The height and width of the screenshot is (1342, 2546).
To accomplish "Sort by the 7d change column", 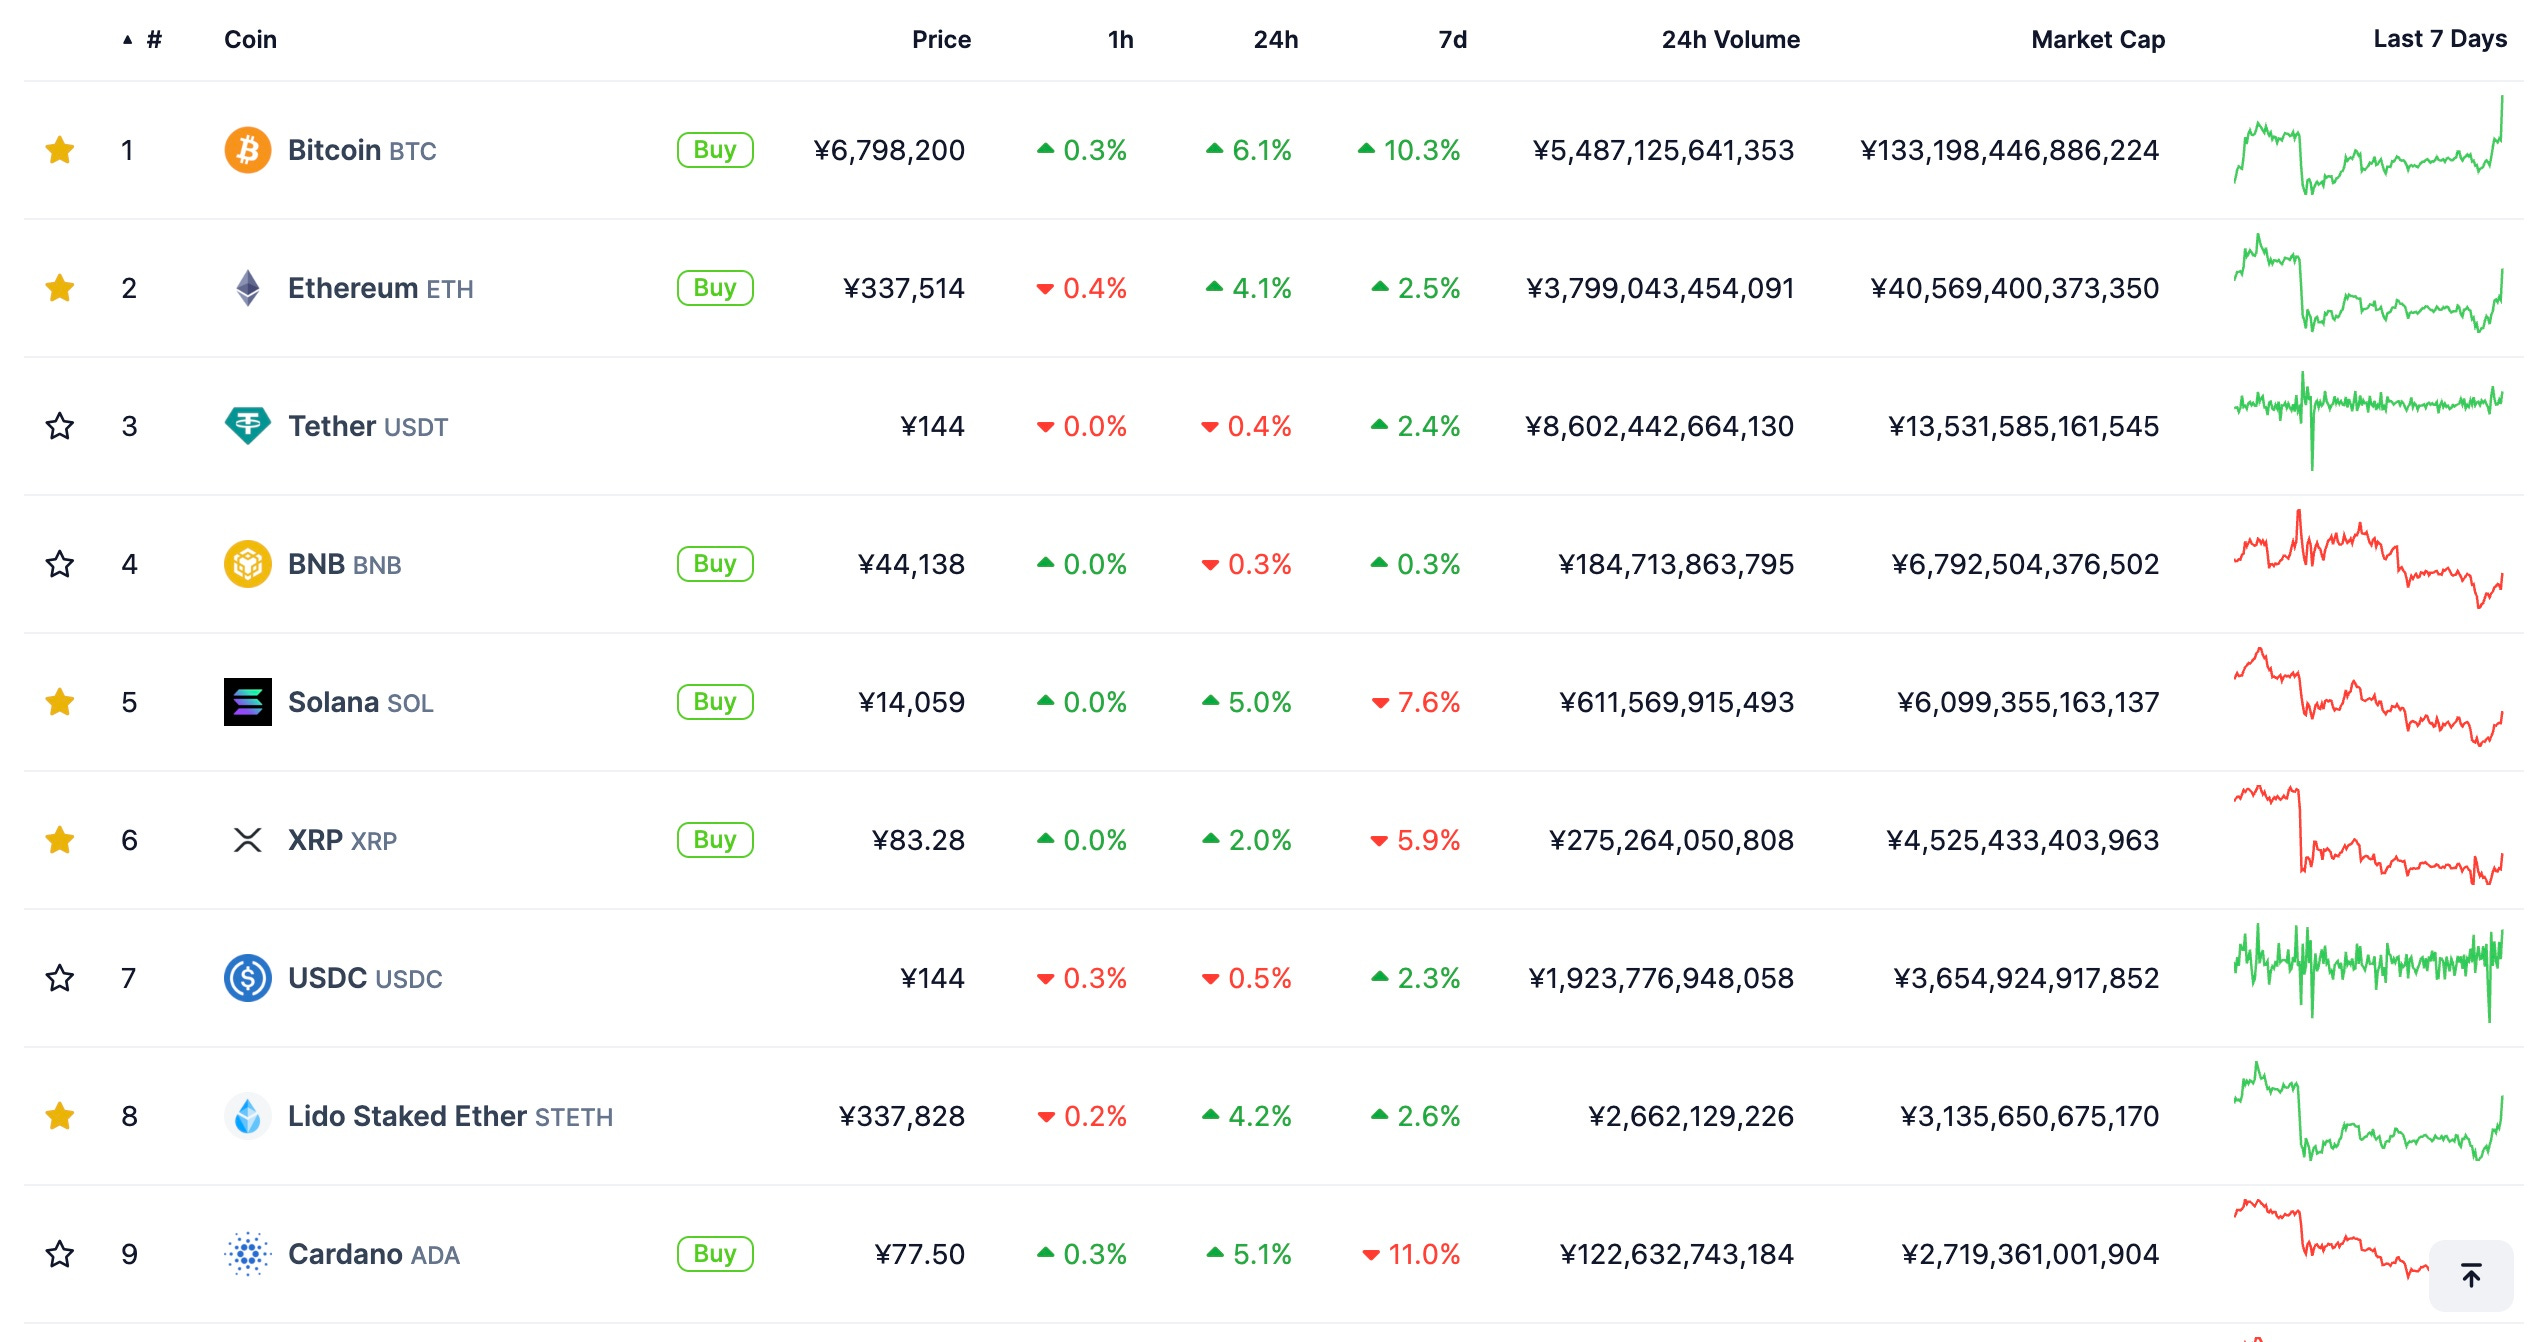I will coord(1453,40).
